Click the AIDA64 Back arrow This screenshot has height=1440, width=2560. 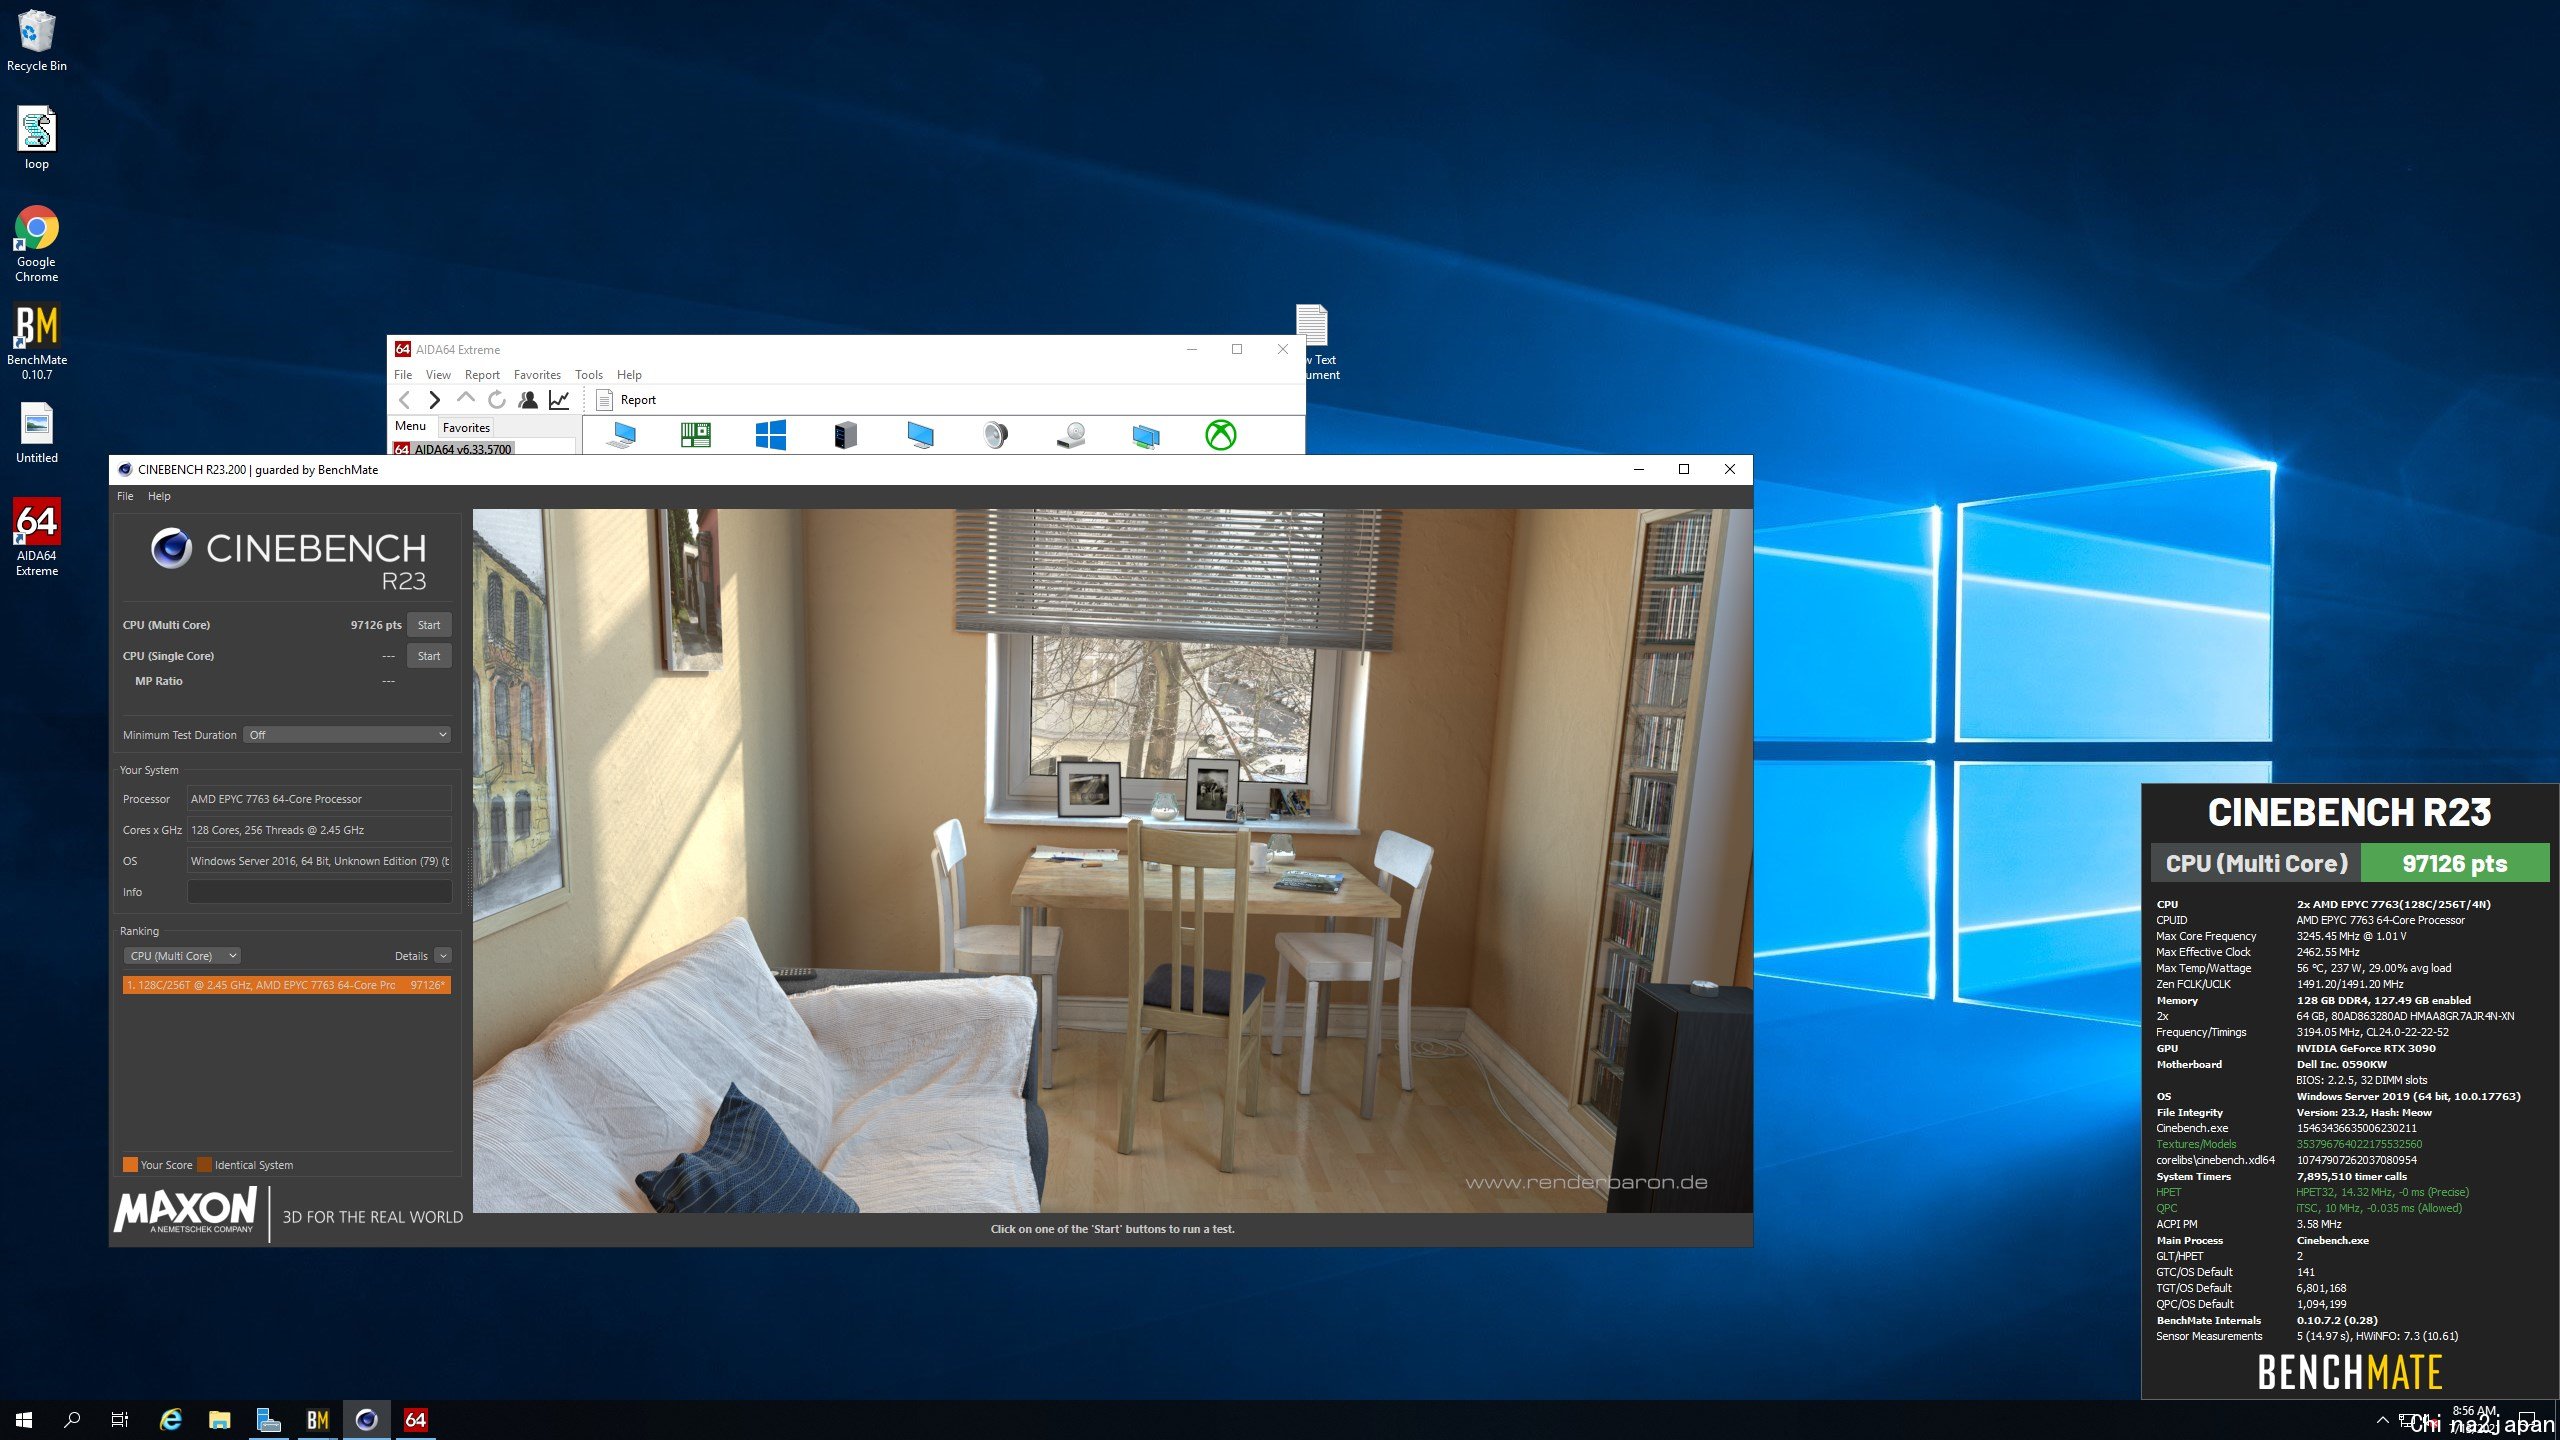[x=404, y=400]
